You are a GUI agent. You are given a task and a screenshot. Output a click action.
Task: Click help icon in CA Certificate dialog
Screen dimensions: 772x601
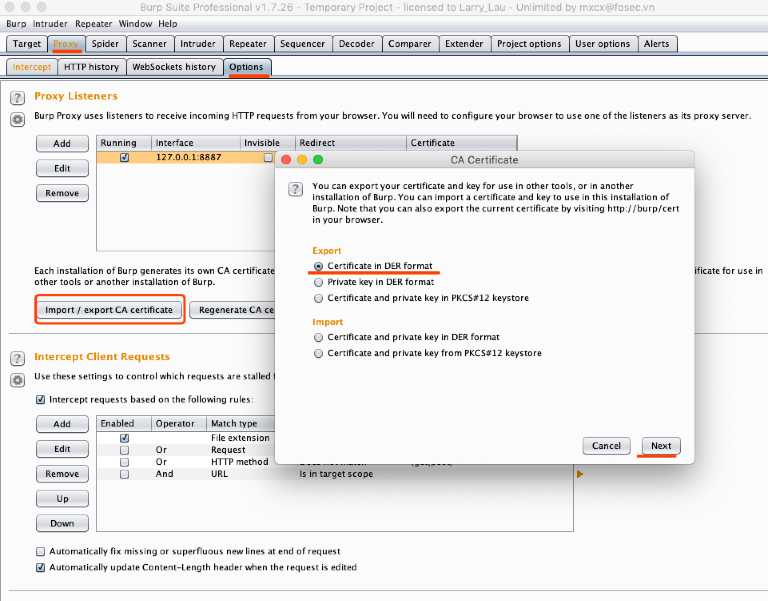295,189
